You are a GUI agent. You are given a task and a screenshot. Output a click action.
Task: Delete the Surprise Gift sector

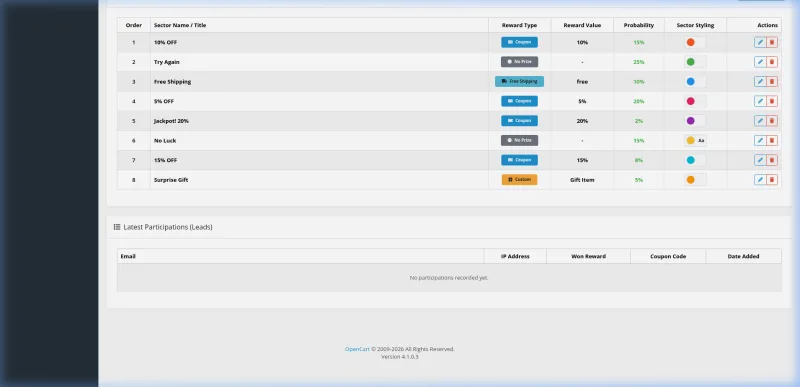[x=772, y=179]
